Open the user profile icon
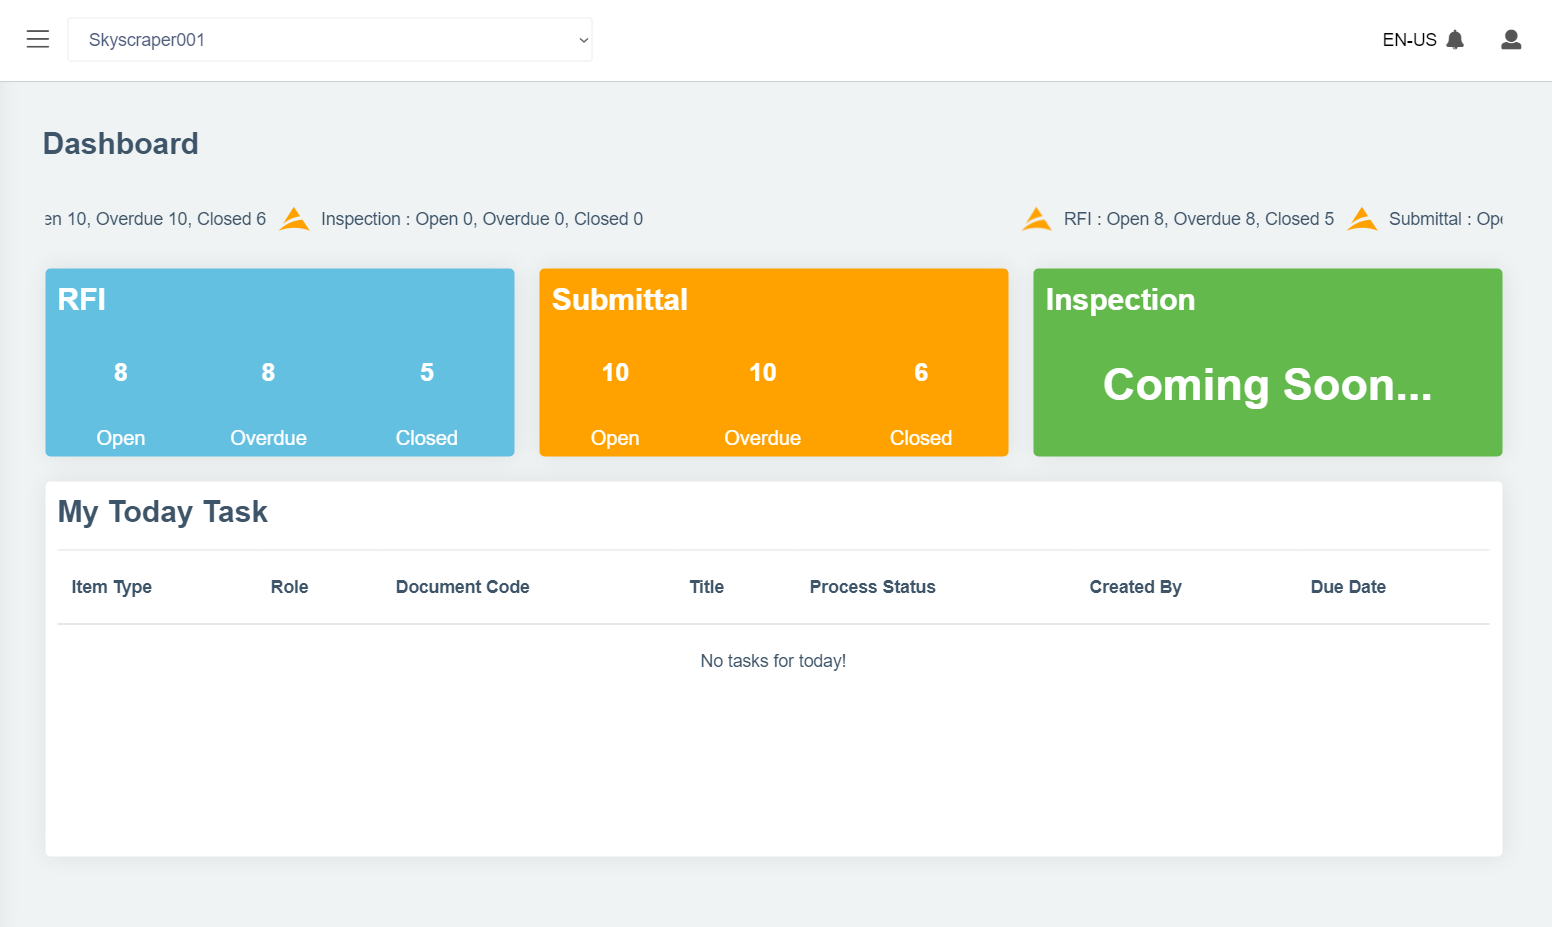1552x927 pixels. (x=1510, y=40)
